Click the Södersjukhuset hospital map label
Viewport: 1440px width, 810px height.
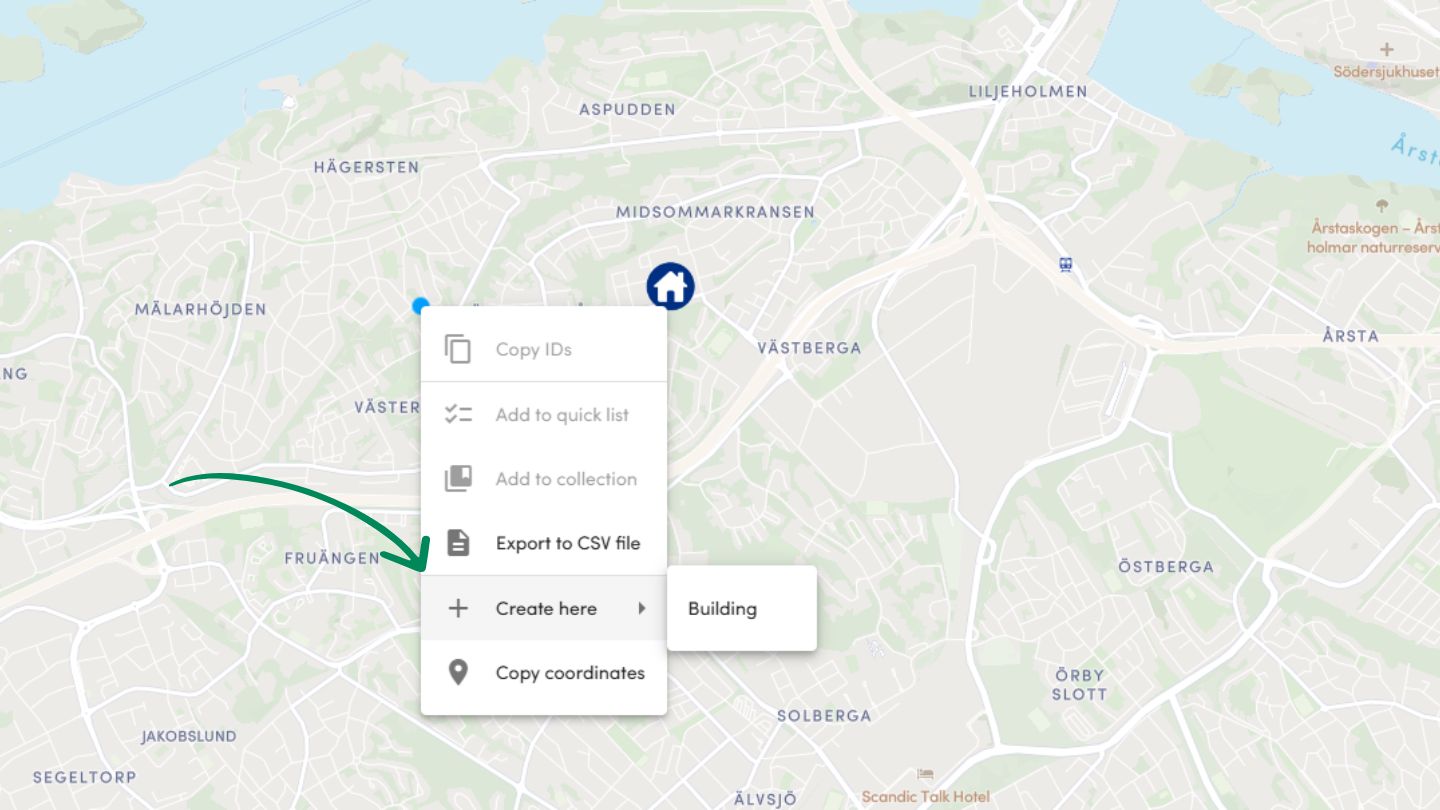coord(1386,72)
